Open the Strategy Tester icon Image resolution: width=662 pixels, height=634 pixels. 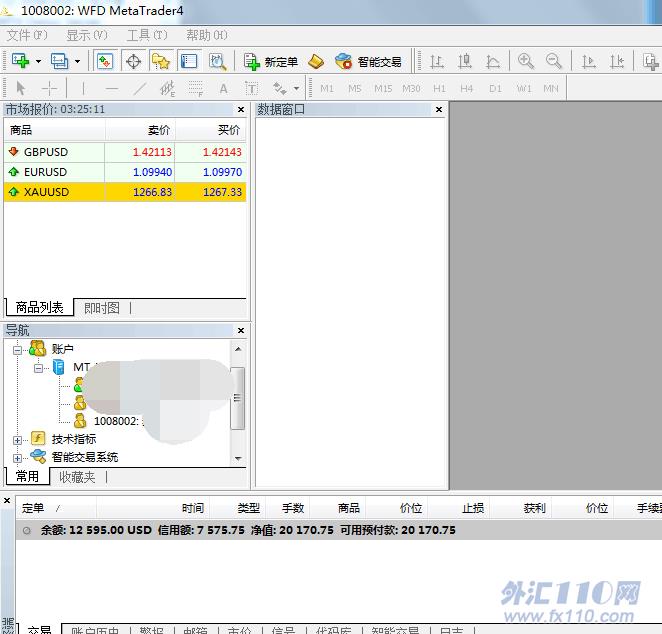pos(217,62)
